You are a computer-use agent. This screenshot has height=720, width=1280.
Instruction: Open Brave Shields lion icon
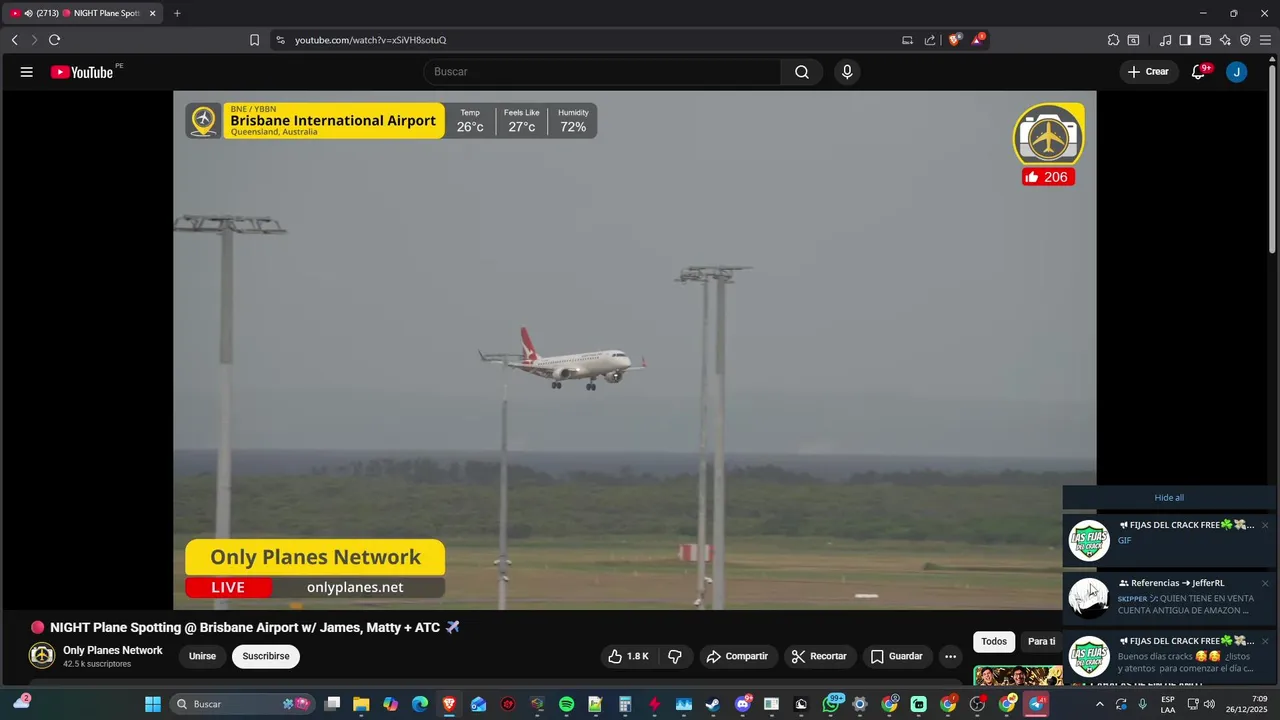click(x=954, y=40)
